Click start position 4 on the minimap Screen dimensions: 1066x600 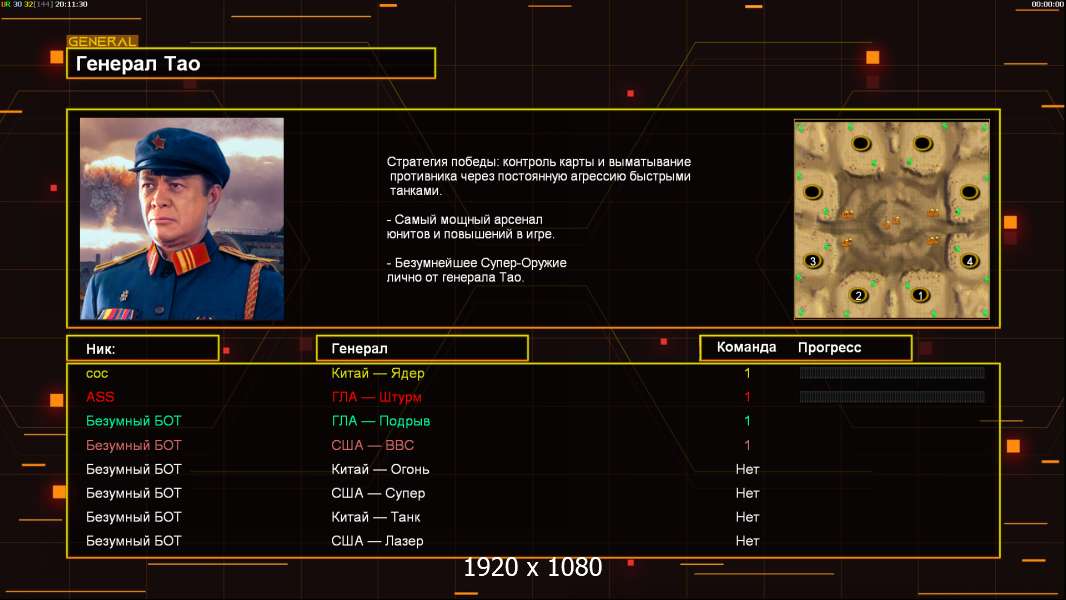coord(969,261)
